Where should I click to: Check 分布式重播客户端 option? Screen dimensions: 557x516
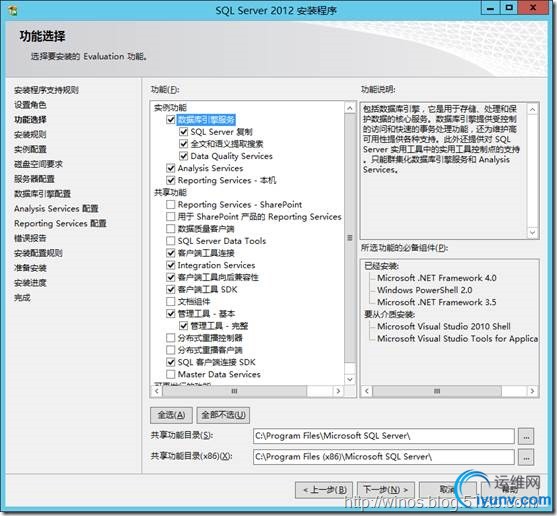(171, 350)
